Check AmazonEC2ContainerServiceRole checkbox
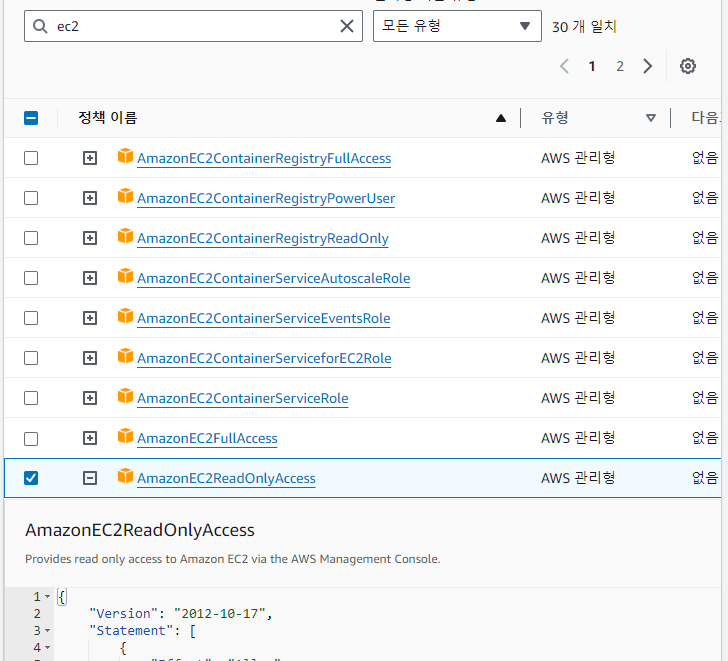The height and width of the screenshot is (661, 728). pyautogui.click(x=31, y=398)
